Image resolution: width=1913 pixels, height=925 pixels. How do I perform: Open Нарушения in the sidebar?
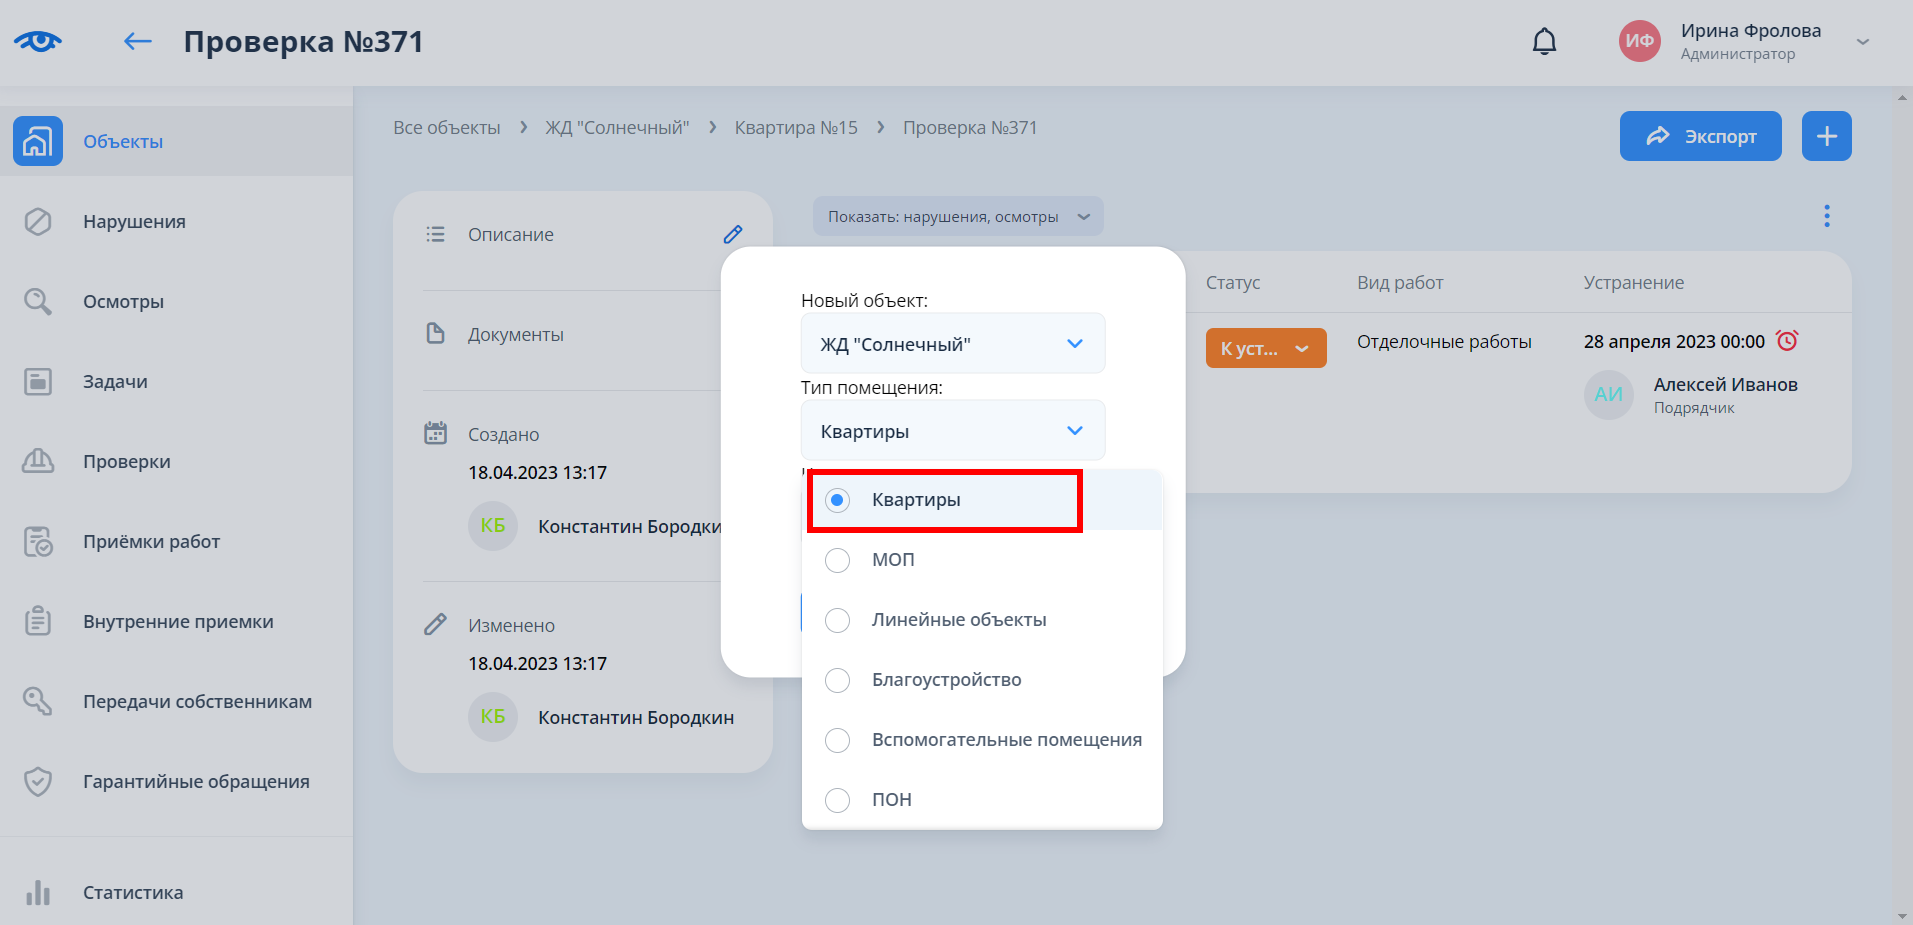tap(134, 222)
